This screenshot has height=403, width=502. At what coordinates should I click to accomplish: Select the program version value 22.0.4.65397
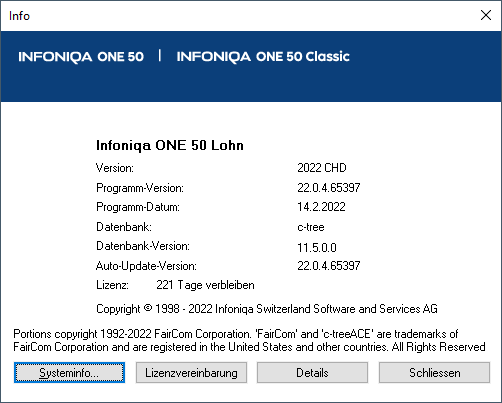[x=328, y=188]
